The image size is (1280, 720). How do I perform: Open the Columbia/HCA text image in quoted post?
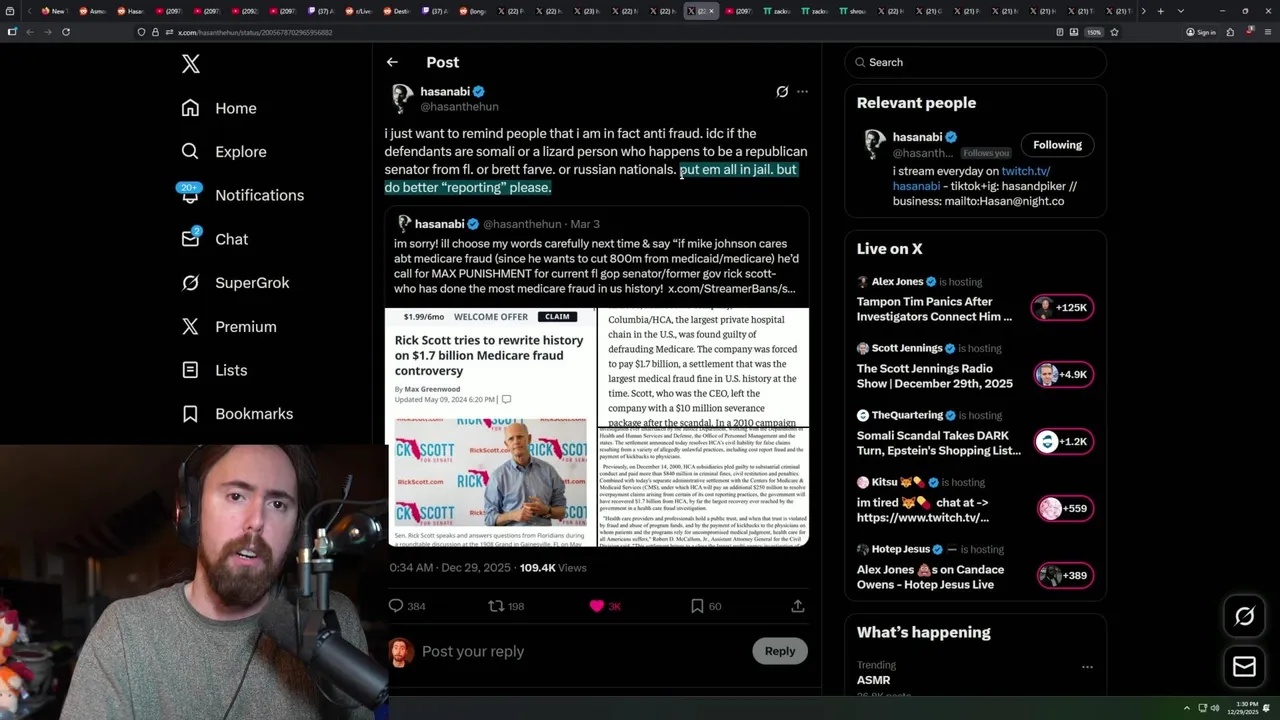point(703,367)
